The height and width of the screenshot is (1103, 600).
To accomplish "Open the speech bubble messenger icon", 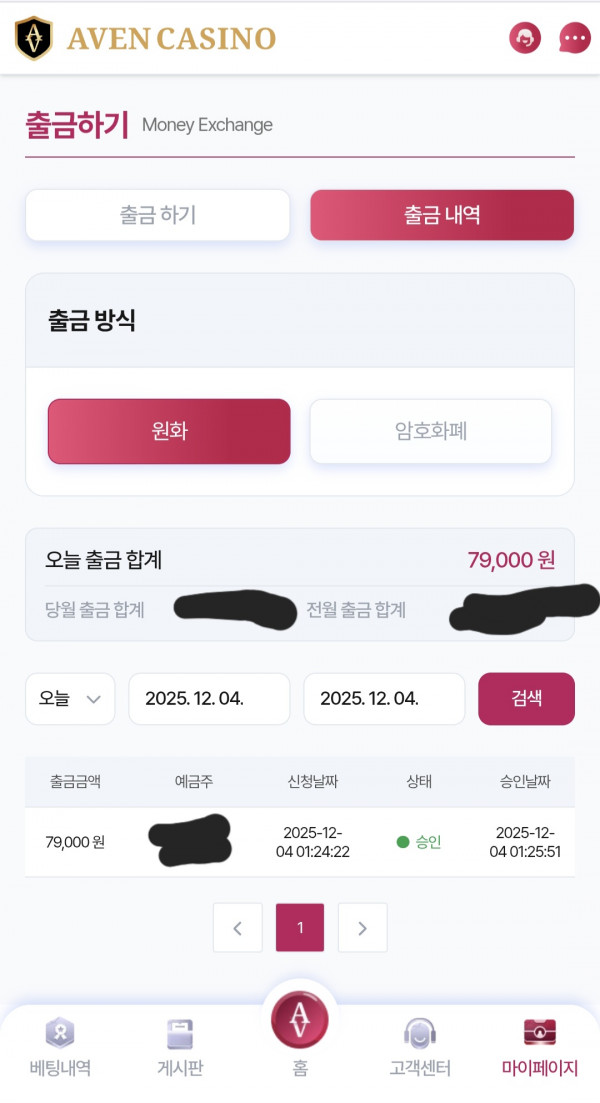I will [573, 38].
